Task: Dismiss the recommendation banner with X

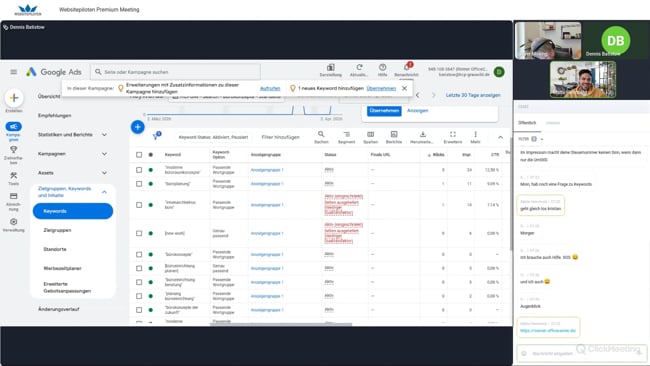Action: coord(404,88)
